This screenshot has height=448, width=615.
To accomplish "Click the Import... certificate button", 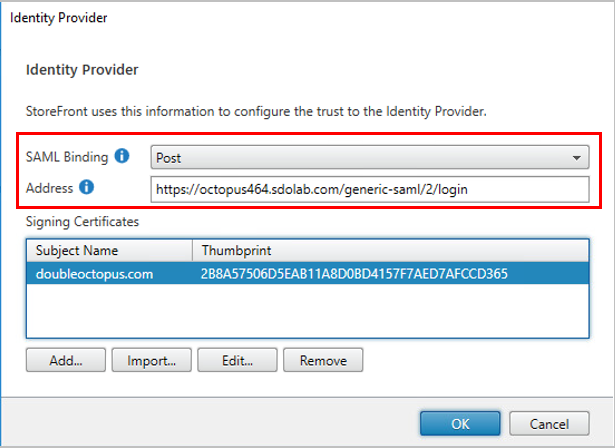I will point(151,360).
